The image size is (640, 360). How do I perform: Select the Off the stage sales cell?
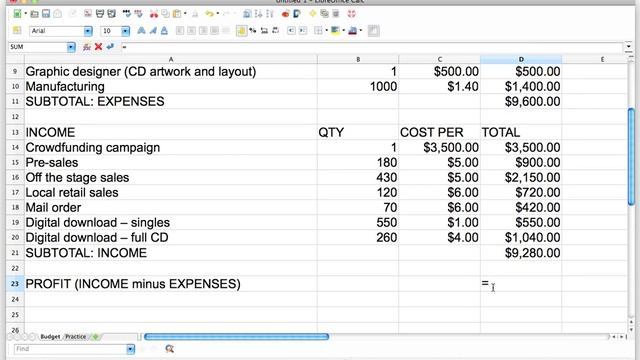pyautogui.click(x=171, y=178)
